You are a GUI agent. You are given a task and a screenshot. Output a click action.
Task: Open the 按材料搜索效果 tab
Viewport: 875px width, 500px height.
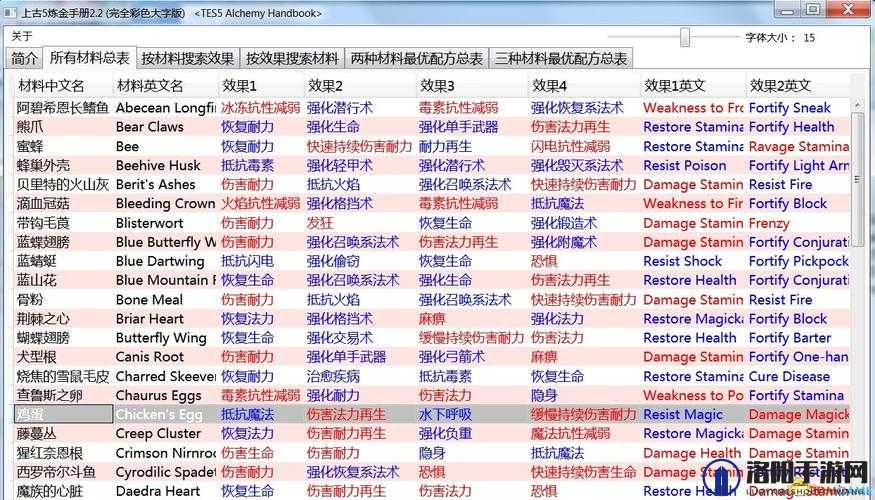pos(188,58)
